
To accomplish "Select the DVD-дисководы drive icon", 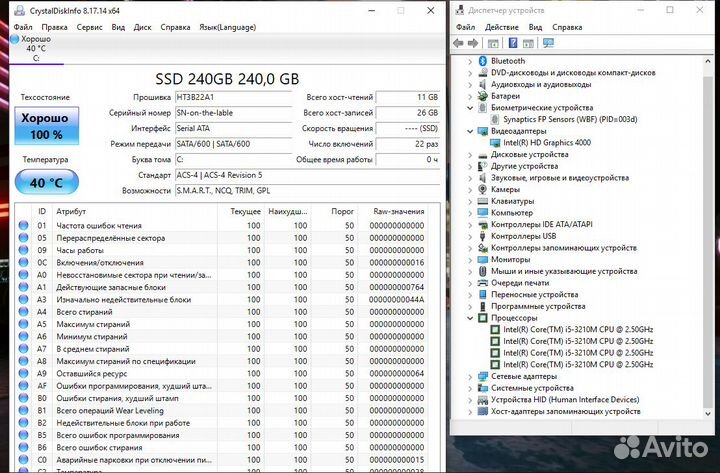I will pos(482,73).
